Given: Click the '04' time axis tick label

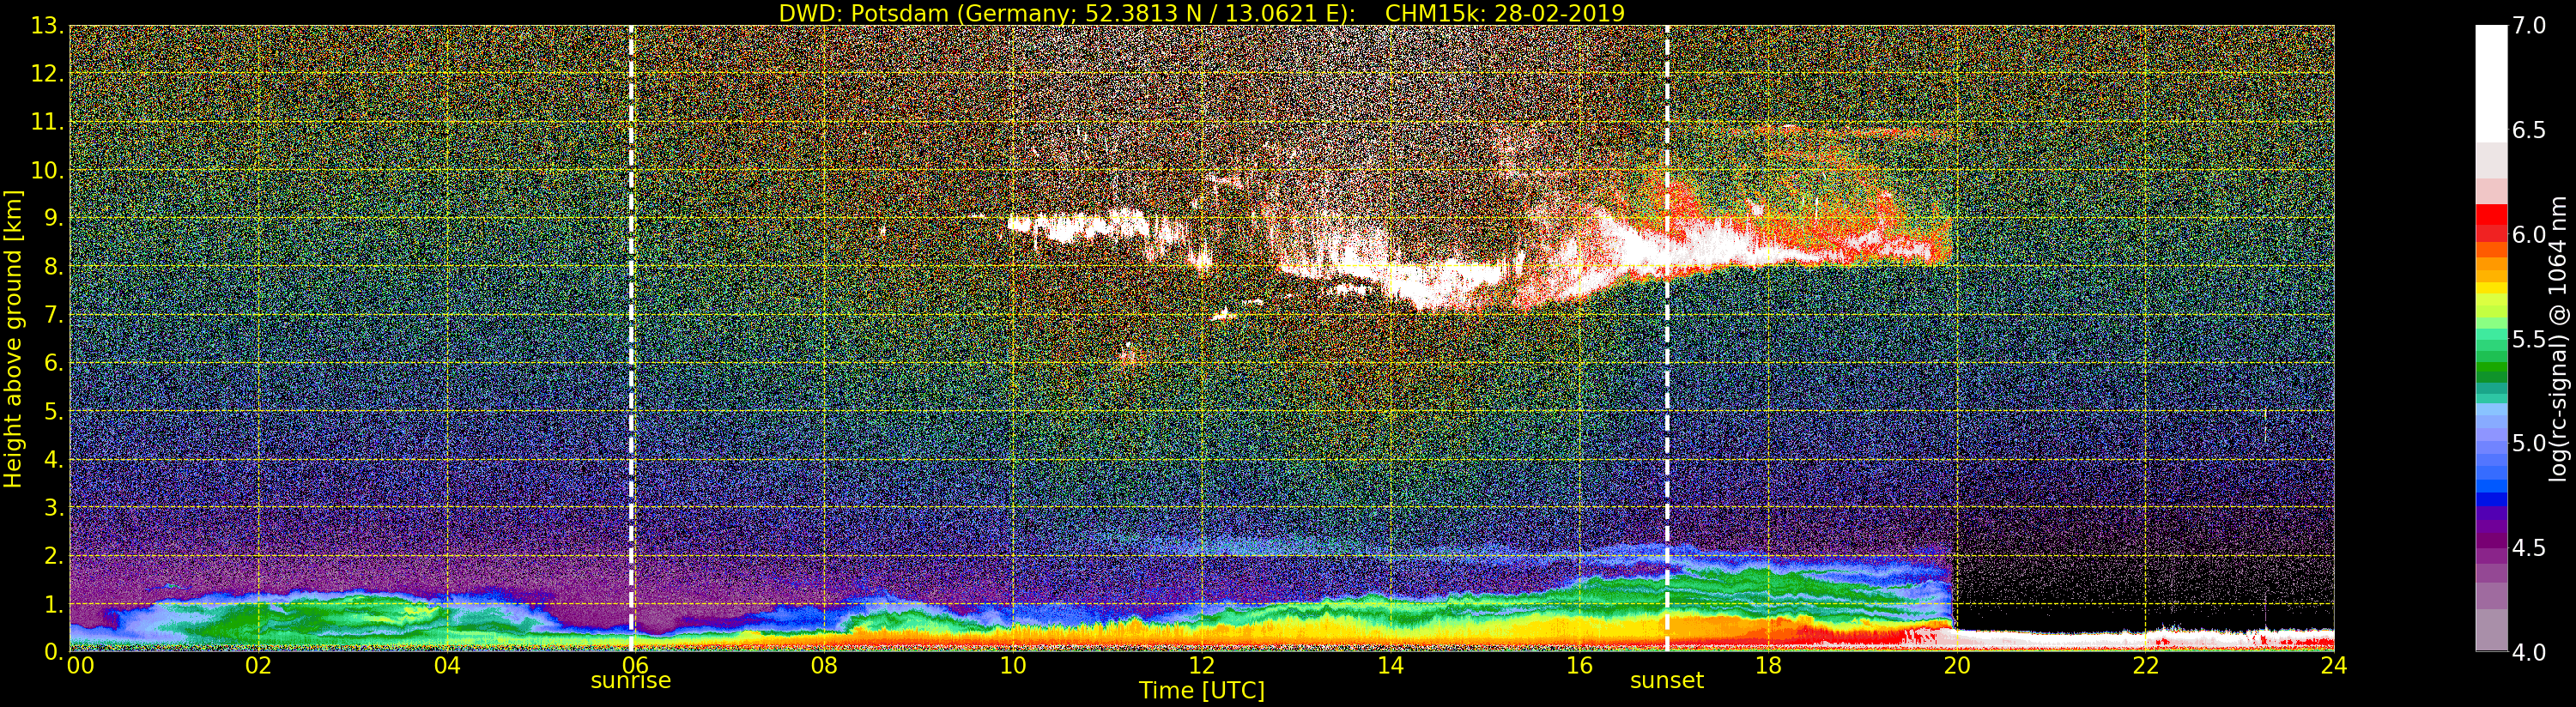Looking at the screenshot, I should coord(447,665).
